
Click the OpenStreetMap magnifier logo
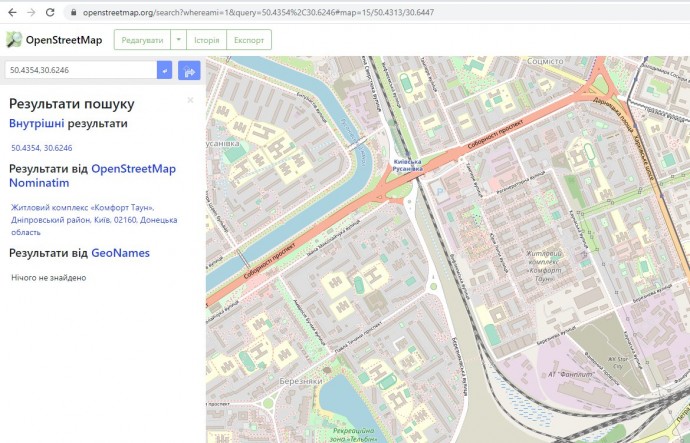point(14,40)
